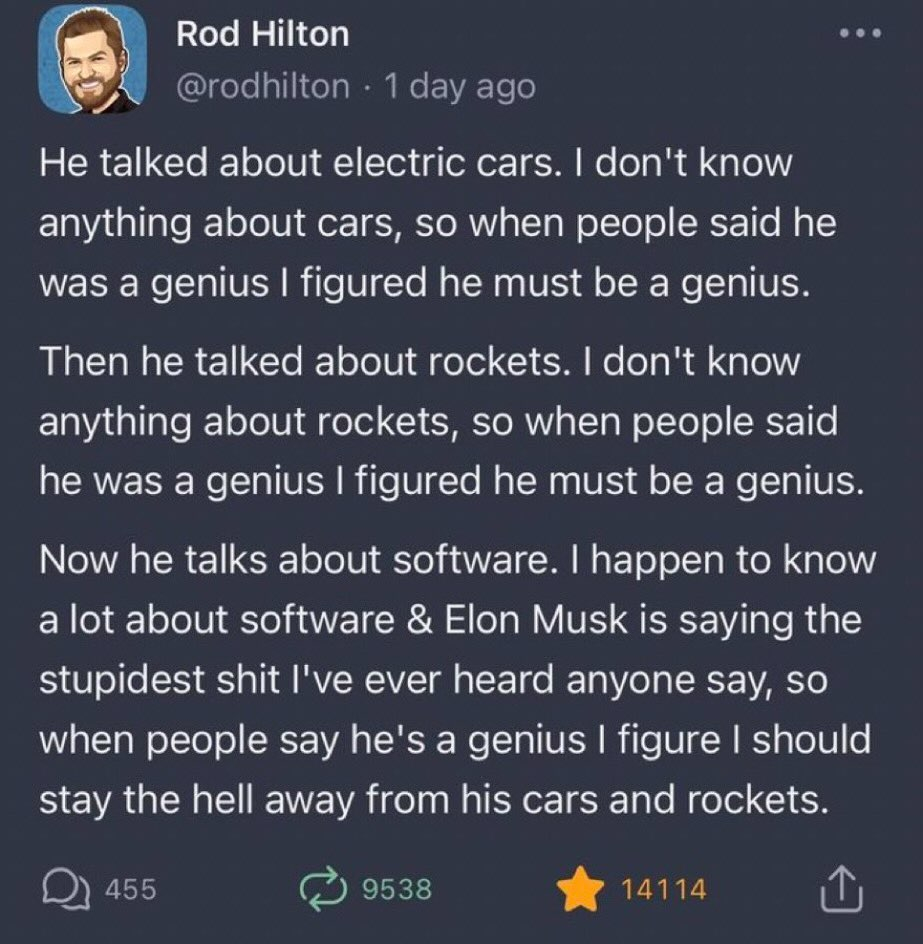Click the 9538 boosts count

click(396, 888)
